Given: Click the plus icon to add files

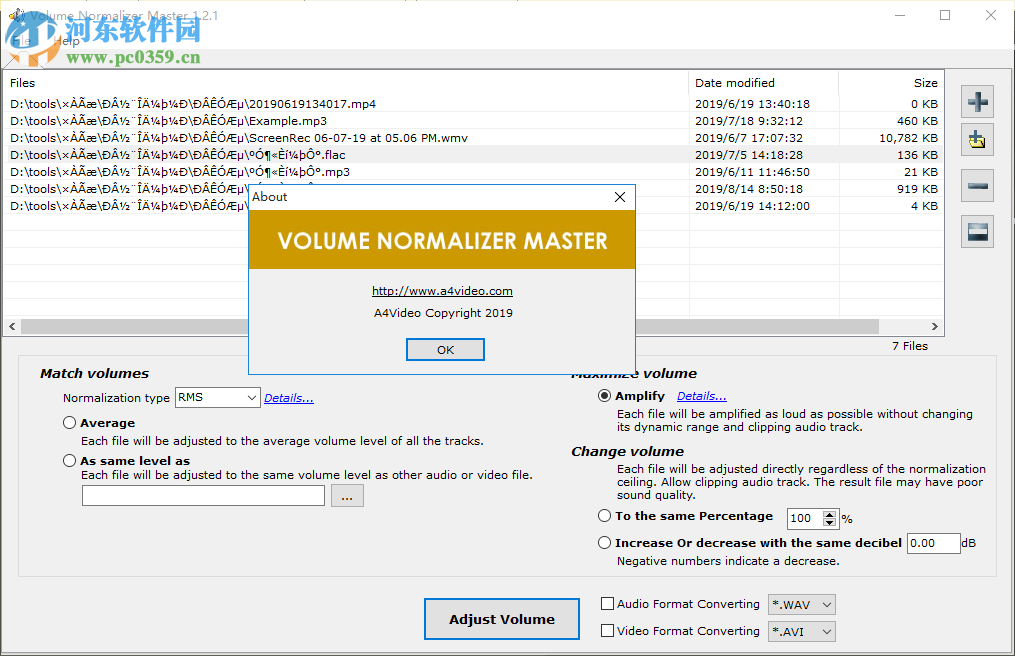Looking at the screenshot, I should pos(977,101).
